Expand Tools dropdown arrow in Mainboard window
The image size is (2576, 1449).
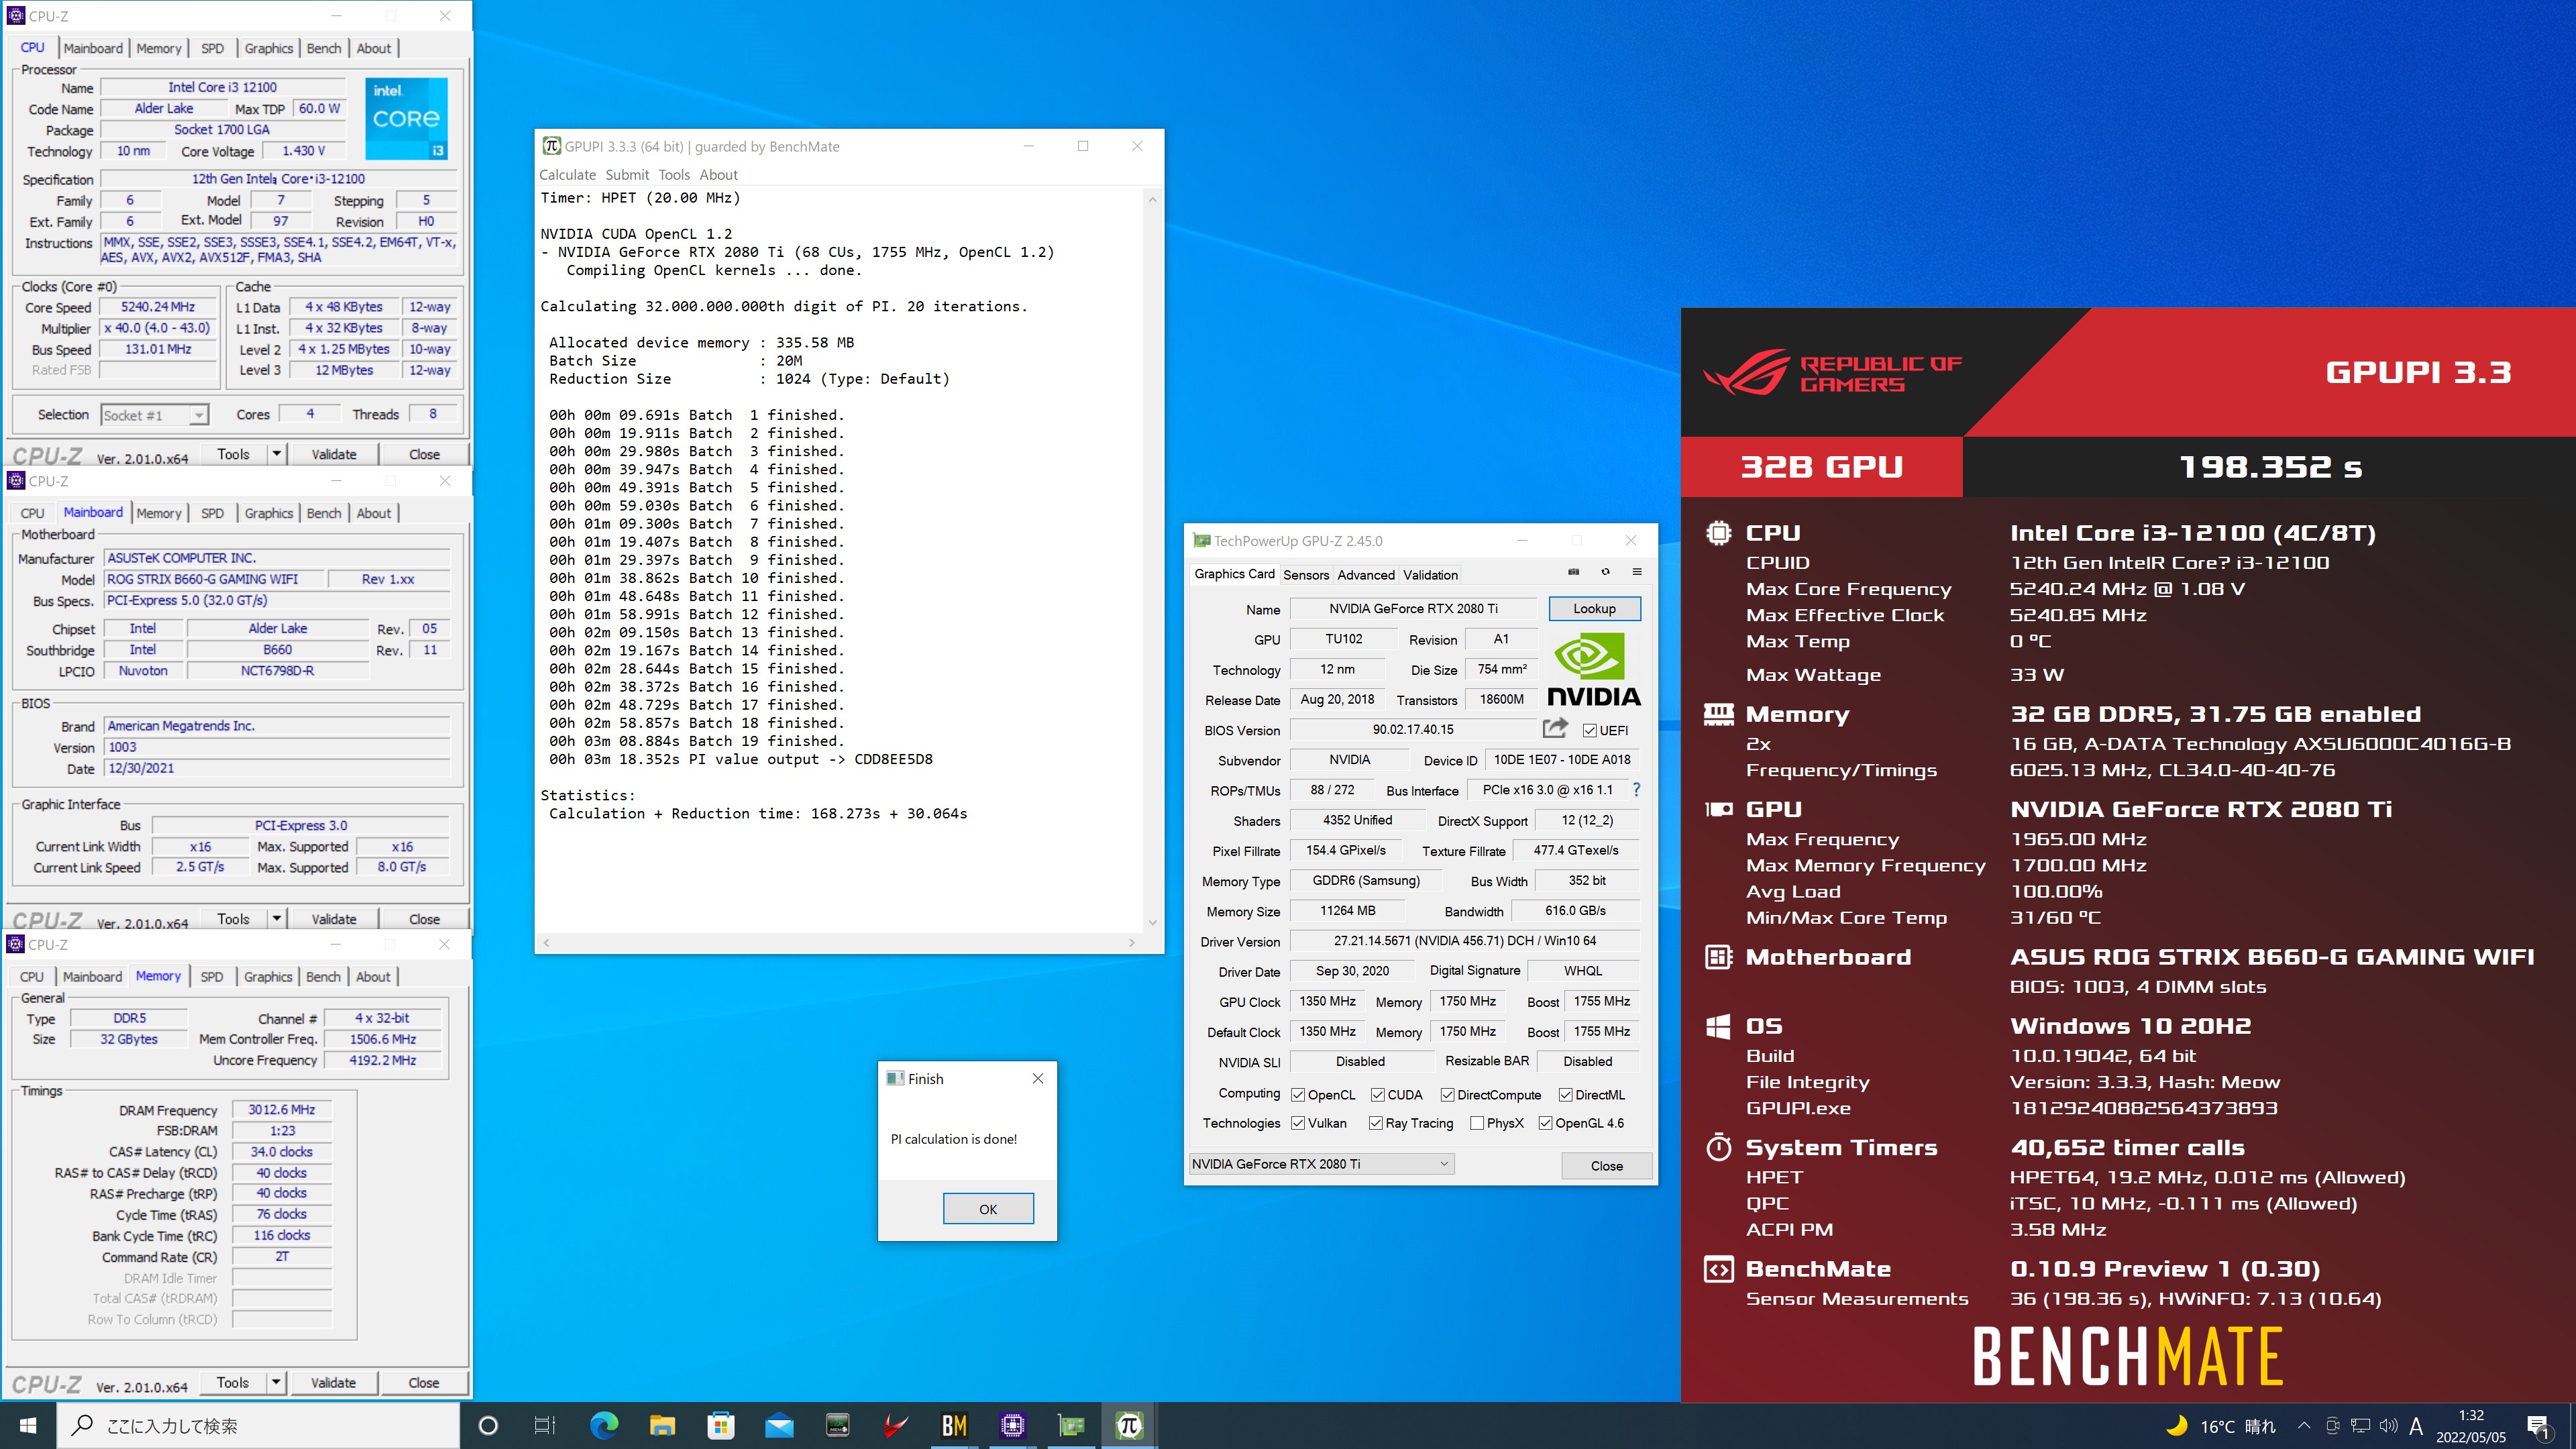[x=277, y=918]
